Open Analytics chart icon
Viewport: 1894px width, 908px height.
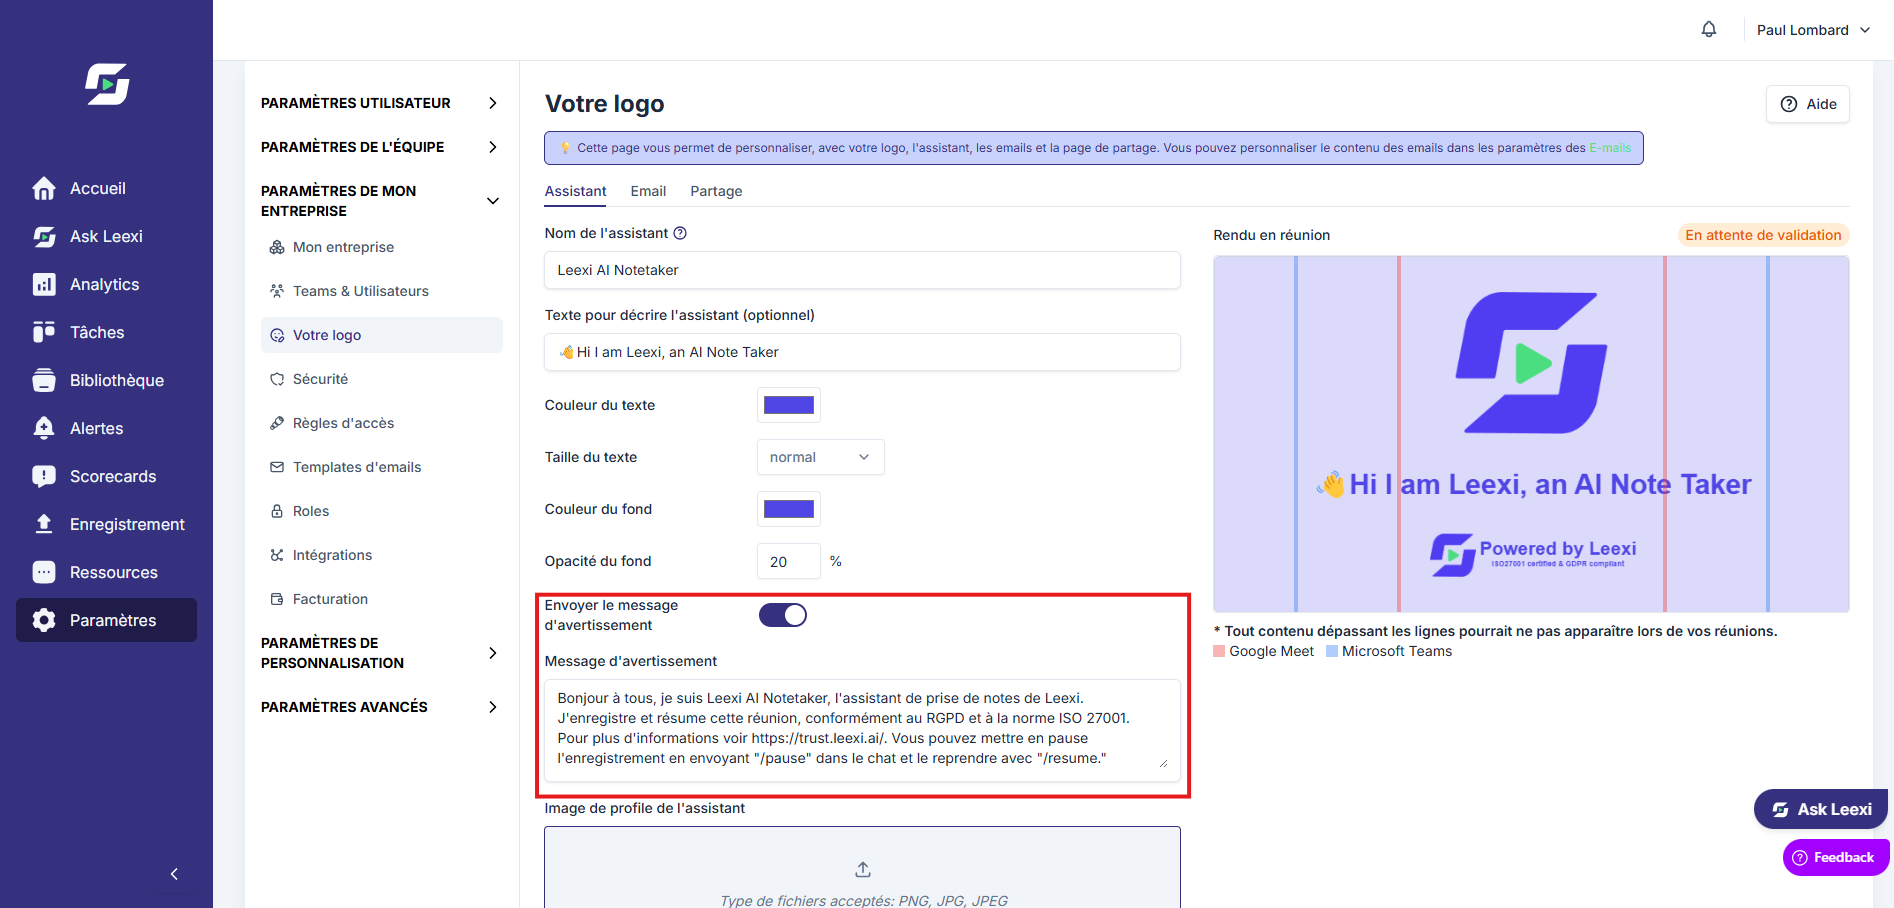(44, 284)
